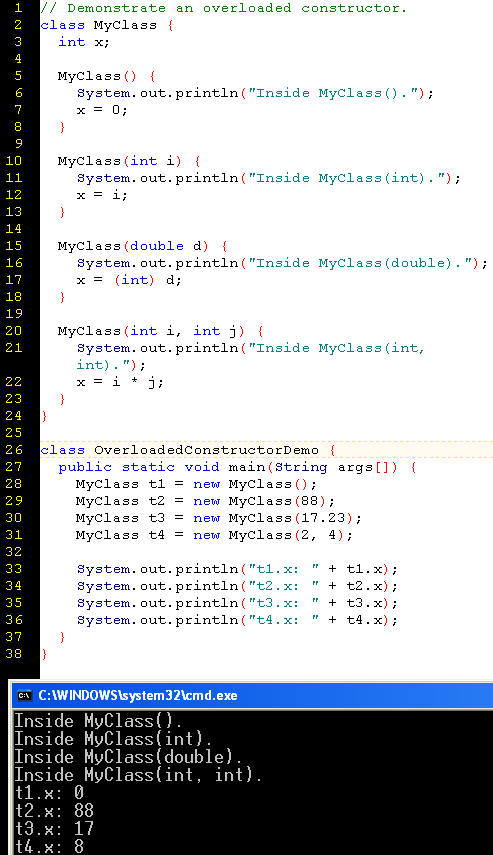Click line number 1 in the gutter
The image size is (493, 855).
[x=18, y=8]
